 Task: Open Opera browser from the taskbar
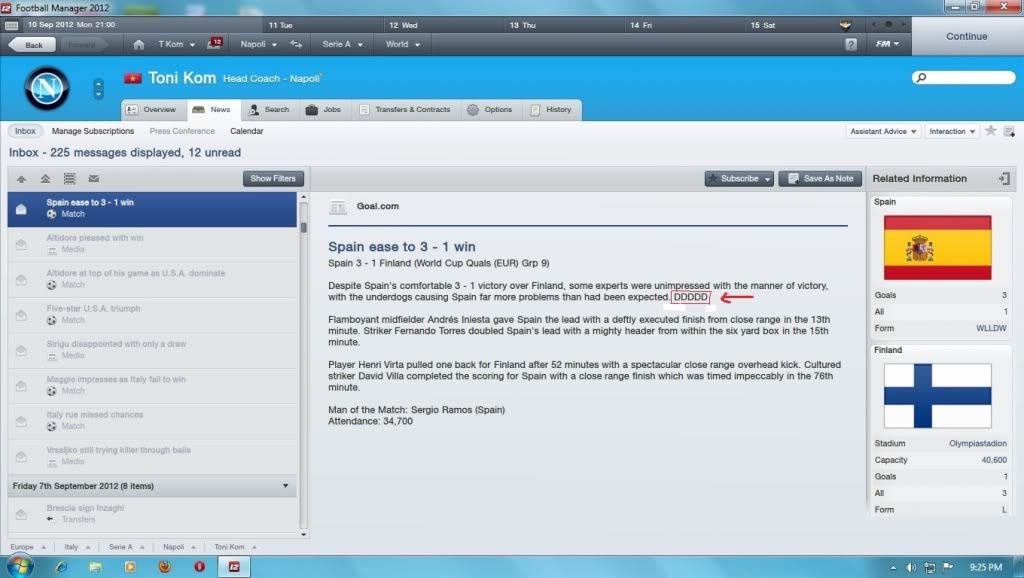click(x=199, y=566)
